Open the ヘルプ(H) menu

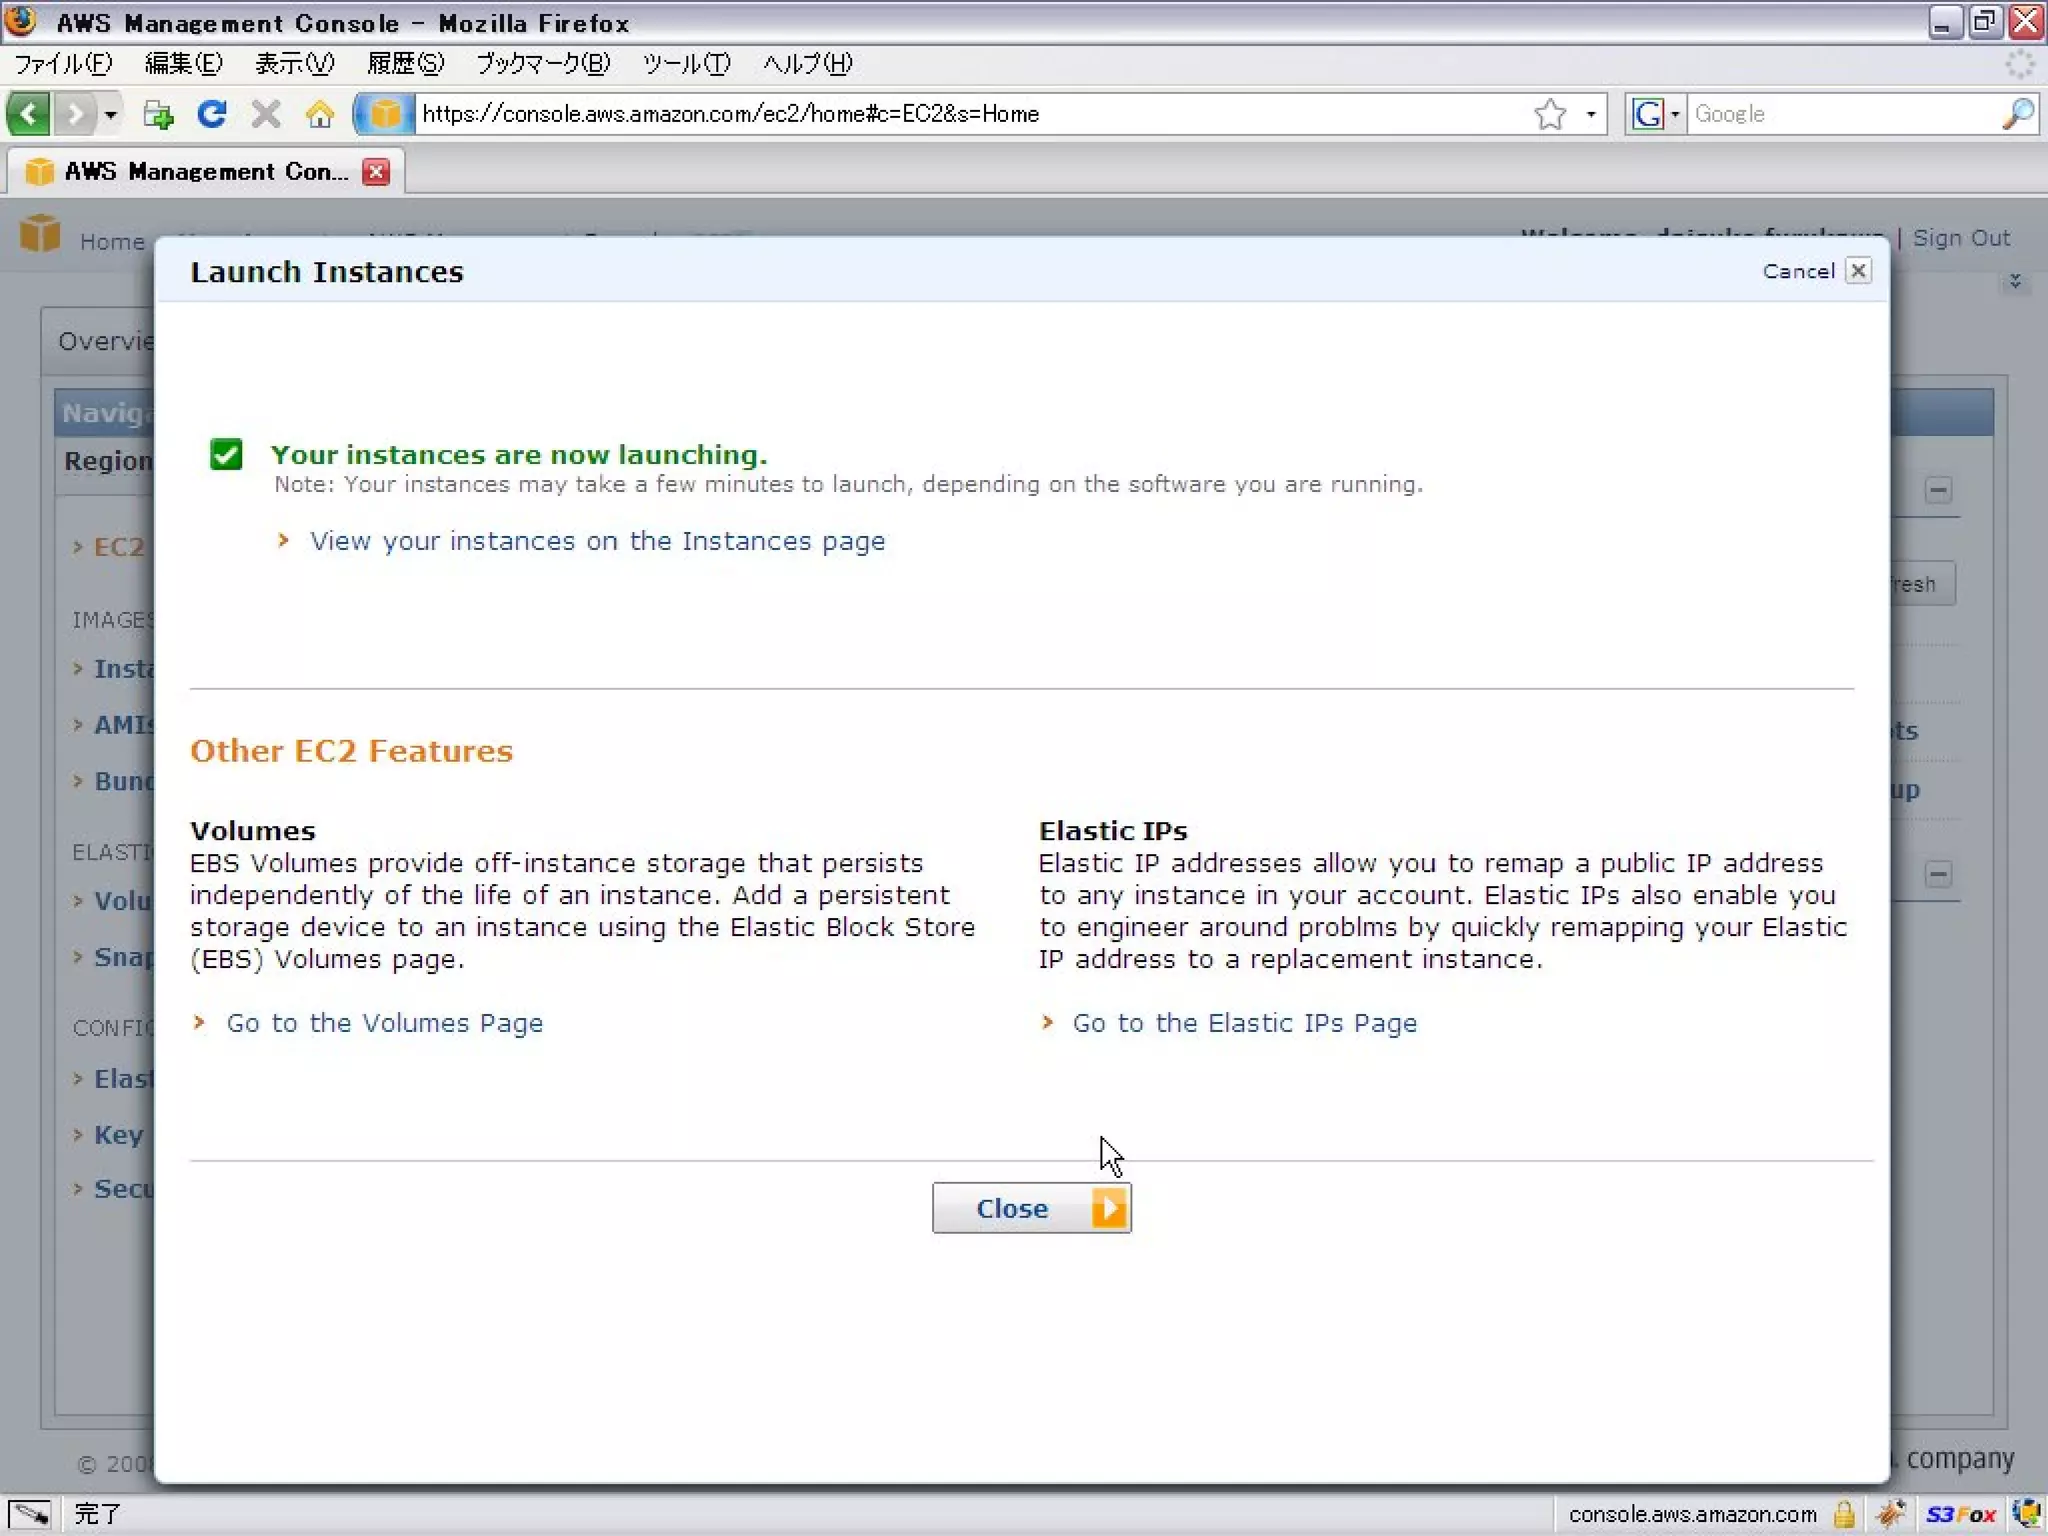coord(808,64)
